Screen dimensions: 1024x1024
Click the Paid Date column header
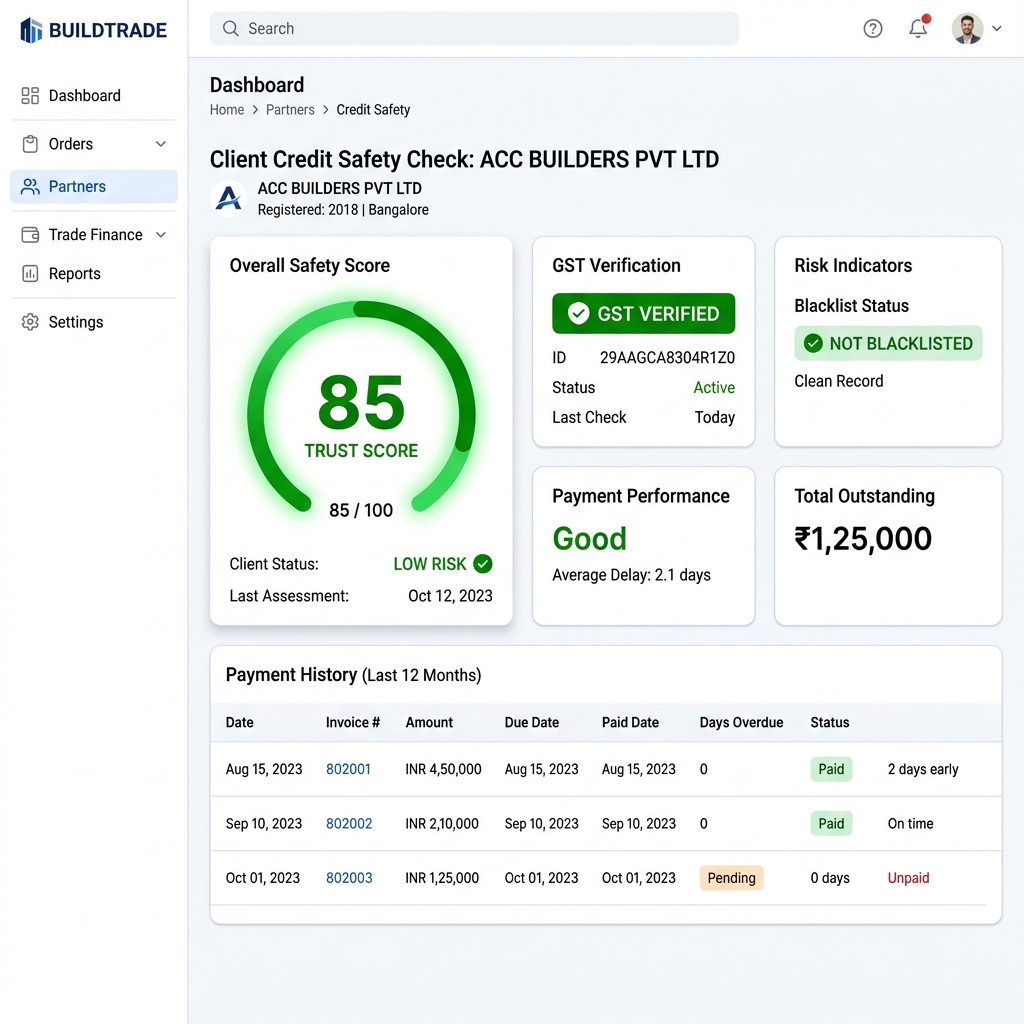[630, 722]
